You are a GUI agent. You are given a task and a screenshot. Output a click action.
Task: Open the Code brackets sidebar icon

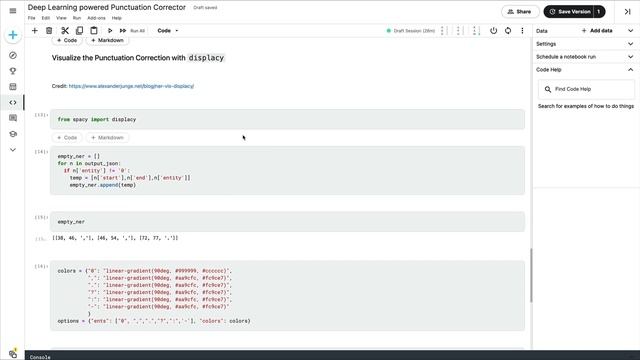coord(13,102)
